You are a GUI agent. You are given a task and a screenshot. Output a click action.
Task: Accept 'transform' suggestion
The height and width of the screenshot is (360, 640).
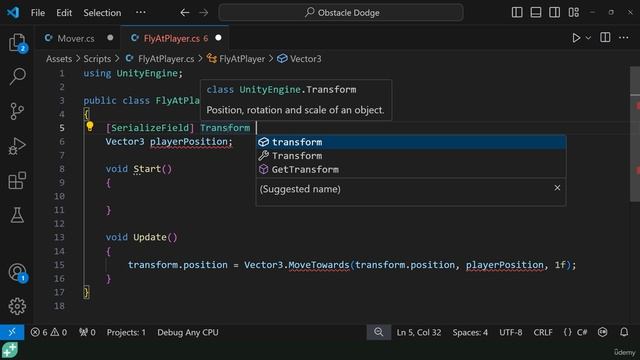point(411,142)
